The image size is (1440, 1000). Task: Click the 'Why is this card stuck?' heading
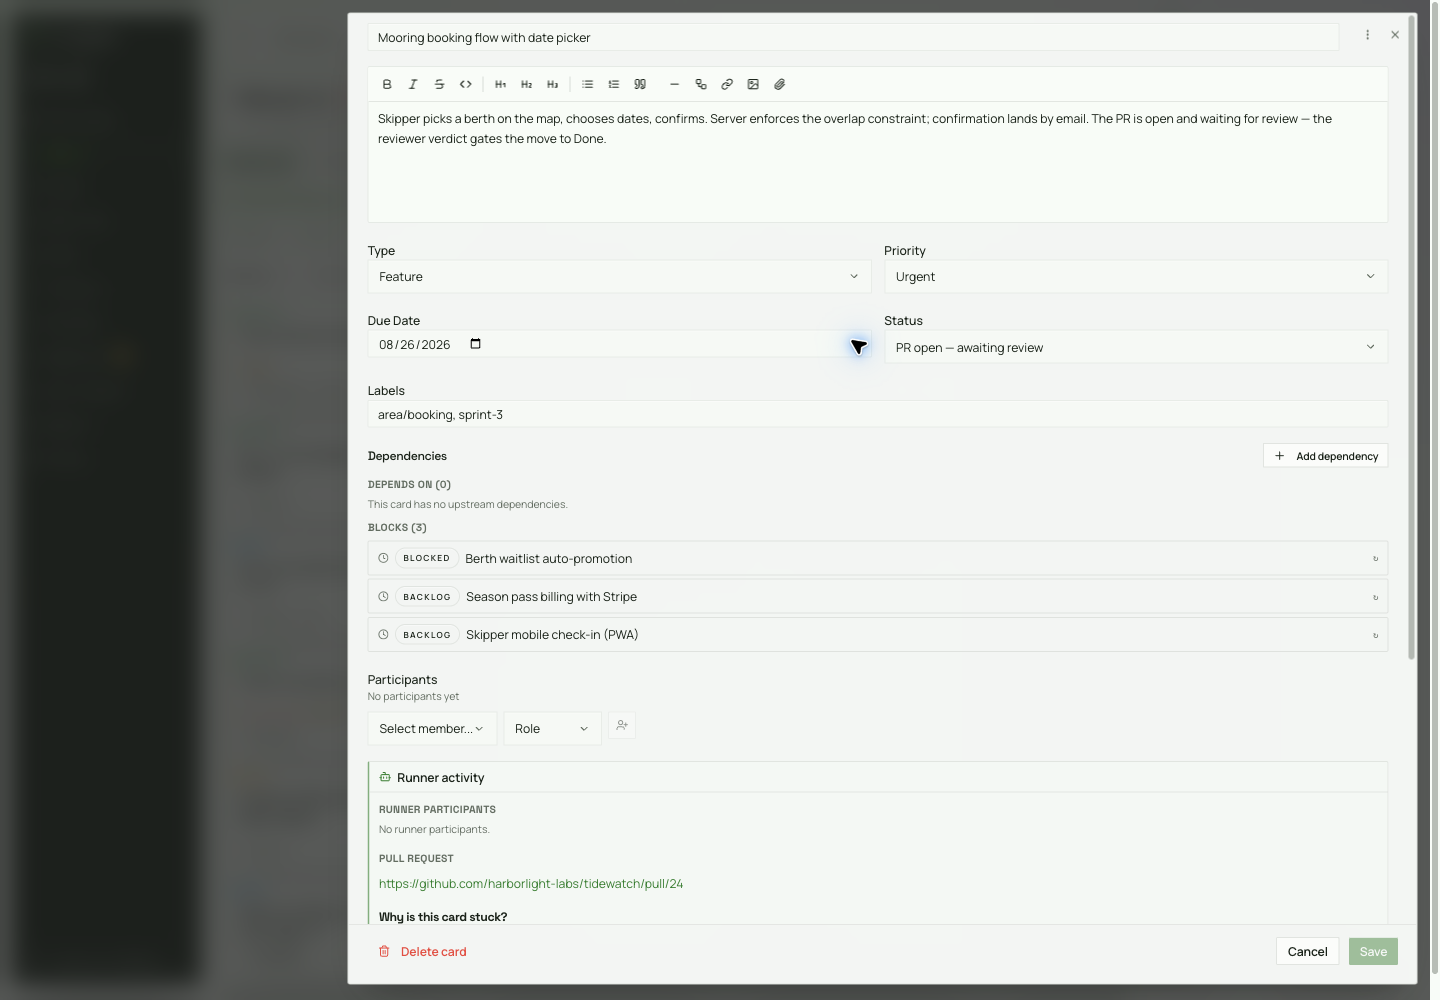click(443, 917)
